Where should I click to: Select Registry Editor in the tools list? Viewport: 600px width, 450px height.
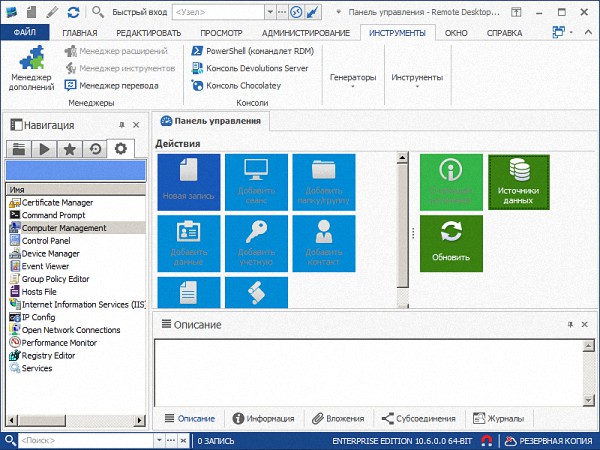pos(48,355)
